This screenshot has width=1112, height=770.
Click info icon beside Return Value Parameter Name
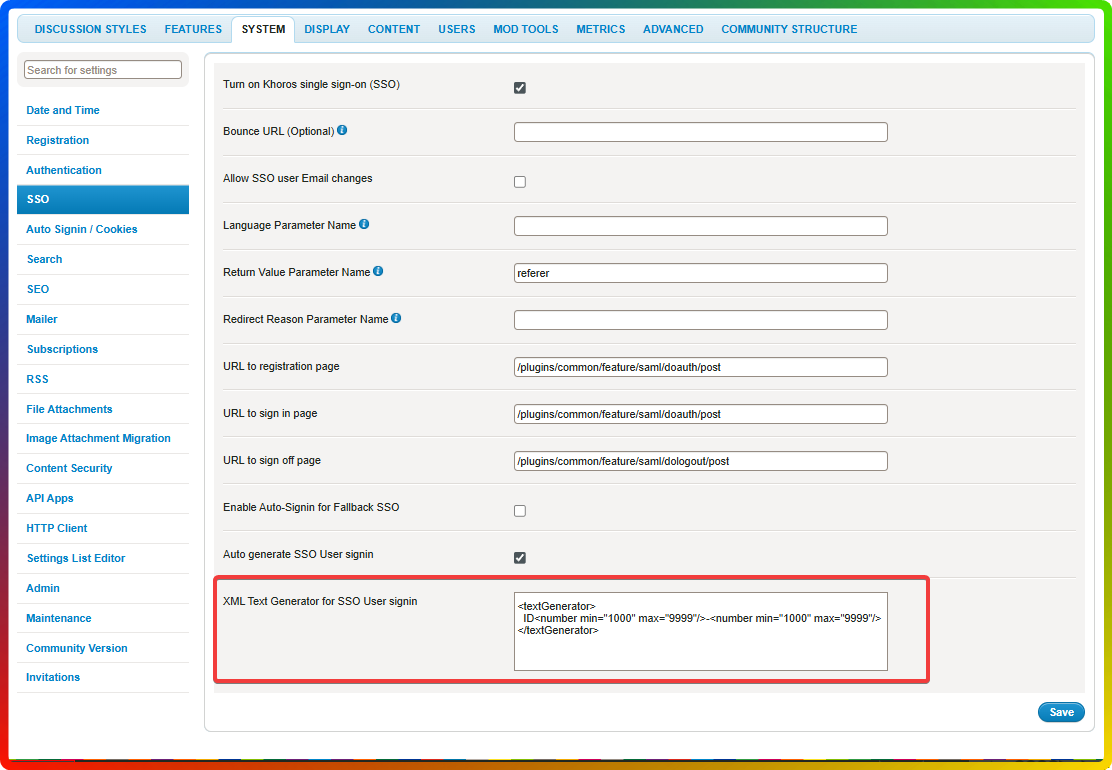pyautogui.click(x=378, y=272)
